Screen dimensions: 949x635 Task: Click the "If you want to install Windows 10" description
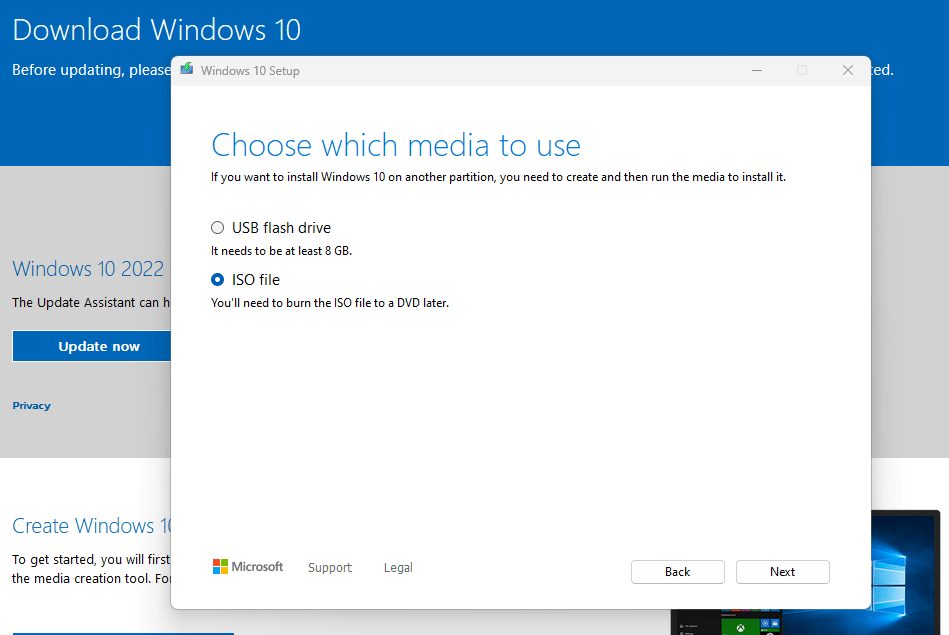point(498,177)
